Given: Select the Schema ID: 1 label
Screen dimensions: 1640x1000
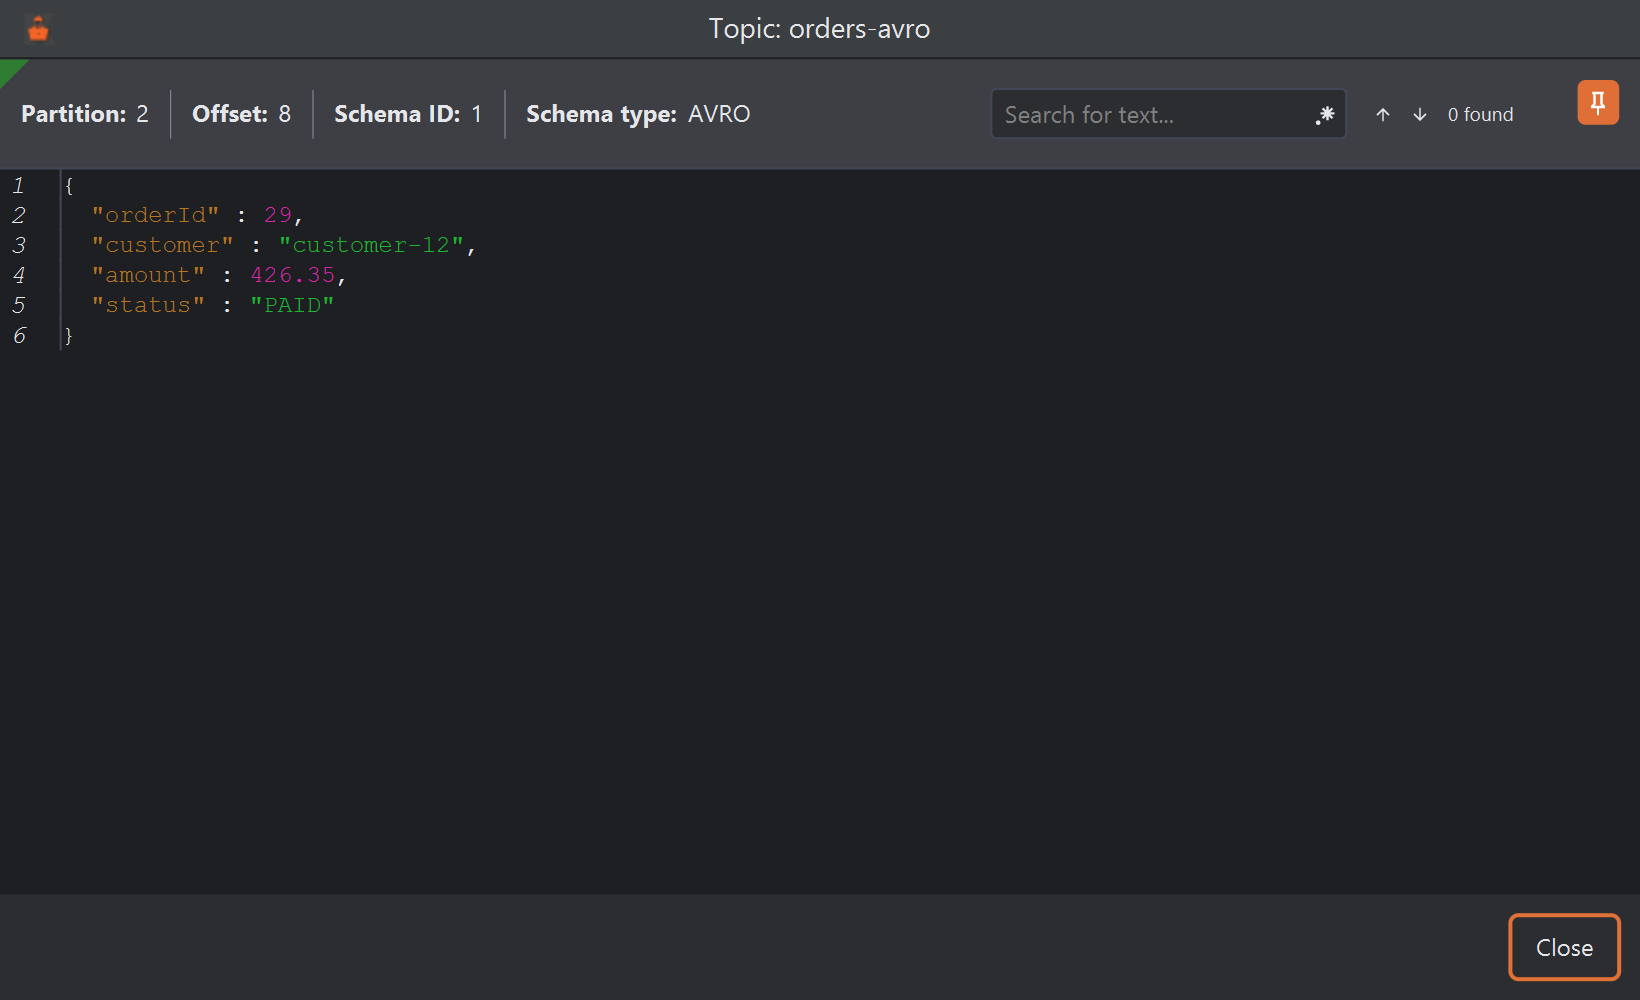Looking at the screenshot, I should coord(408,114).
